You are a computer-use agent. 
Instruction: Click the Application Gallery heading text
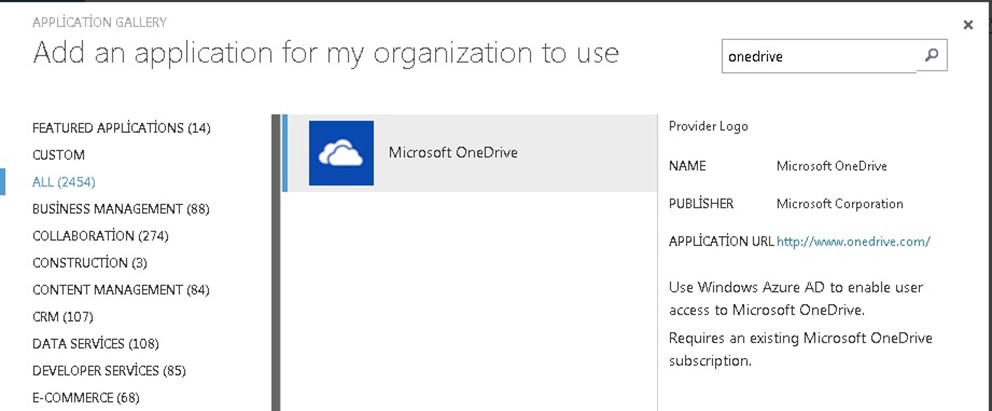pyautogui.click(x=99, y=22)
